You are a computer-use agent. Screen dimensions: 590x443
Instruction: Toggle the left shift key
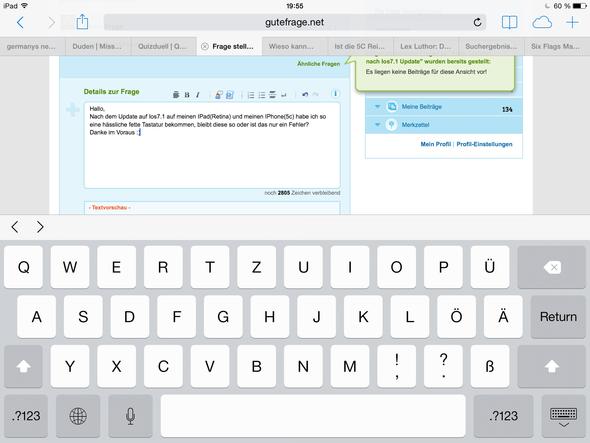pos(23,366)
